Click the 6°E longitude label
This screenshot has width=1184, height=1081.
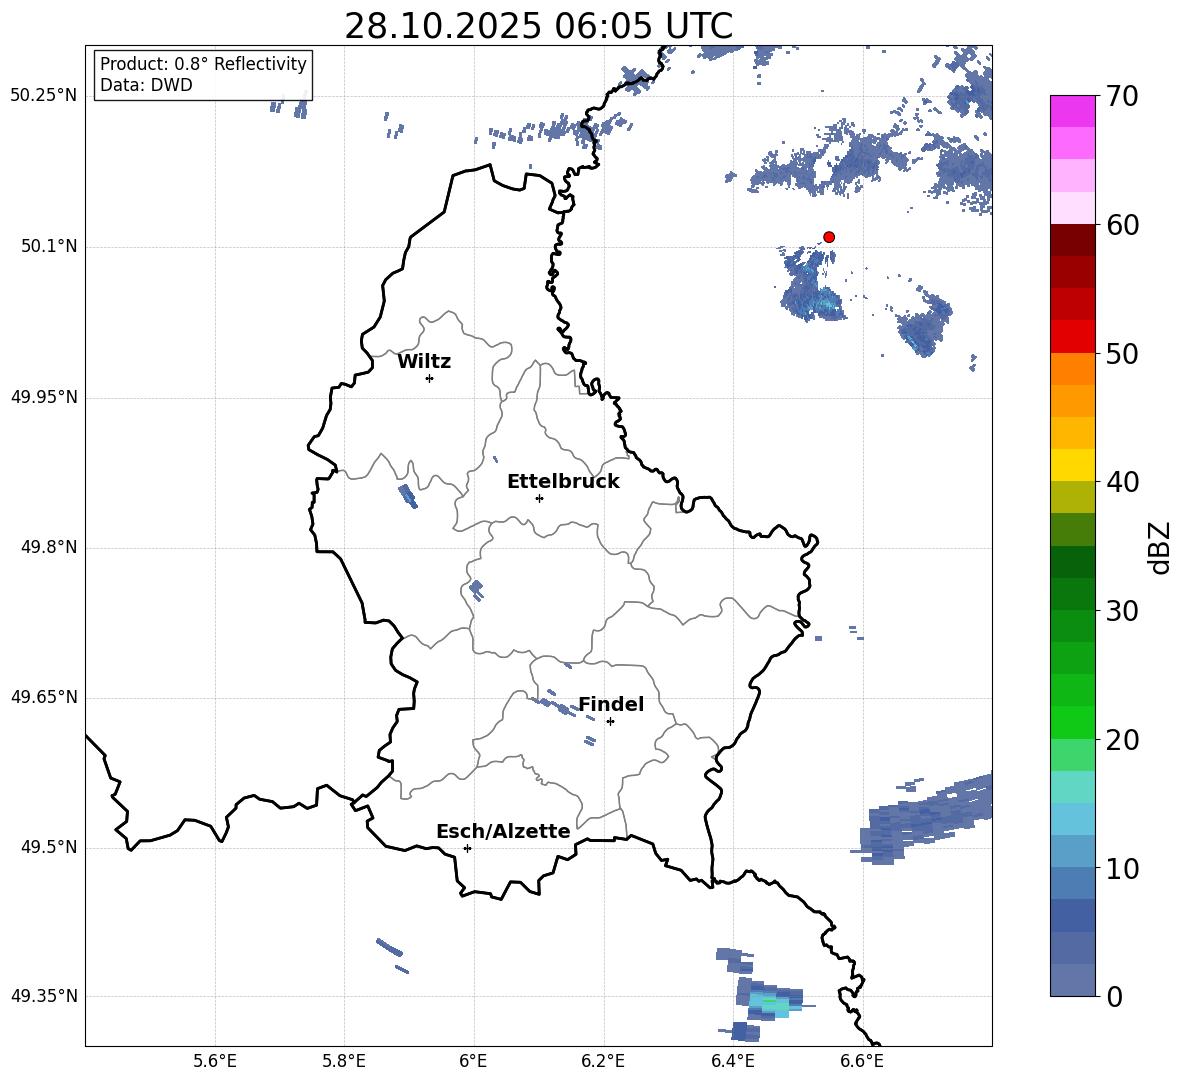pyautogui.click(x=473, y=1061)
